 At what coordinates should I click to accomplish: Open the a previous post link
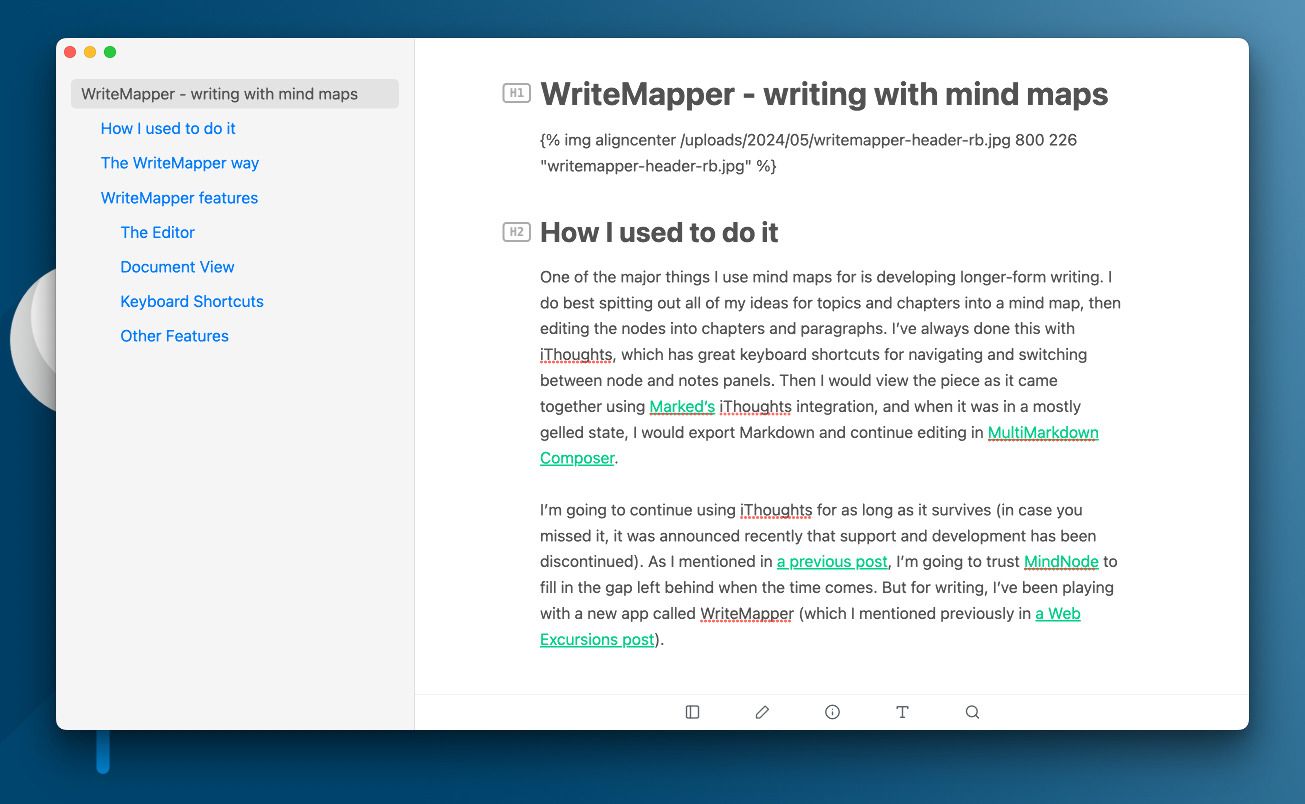[831, 561]
